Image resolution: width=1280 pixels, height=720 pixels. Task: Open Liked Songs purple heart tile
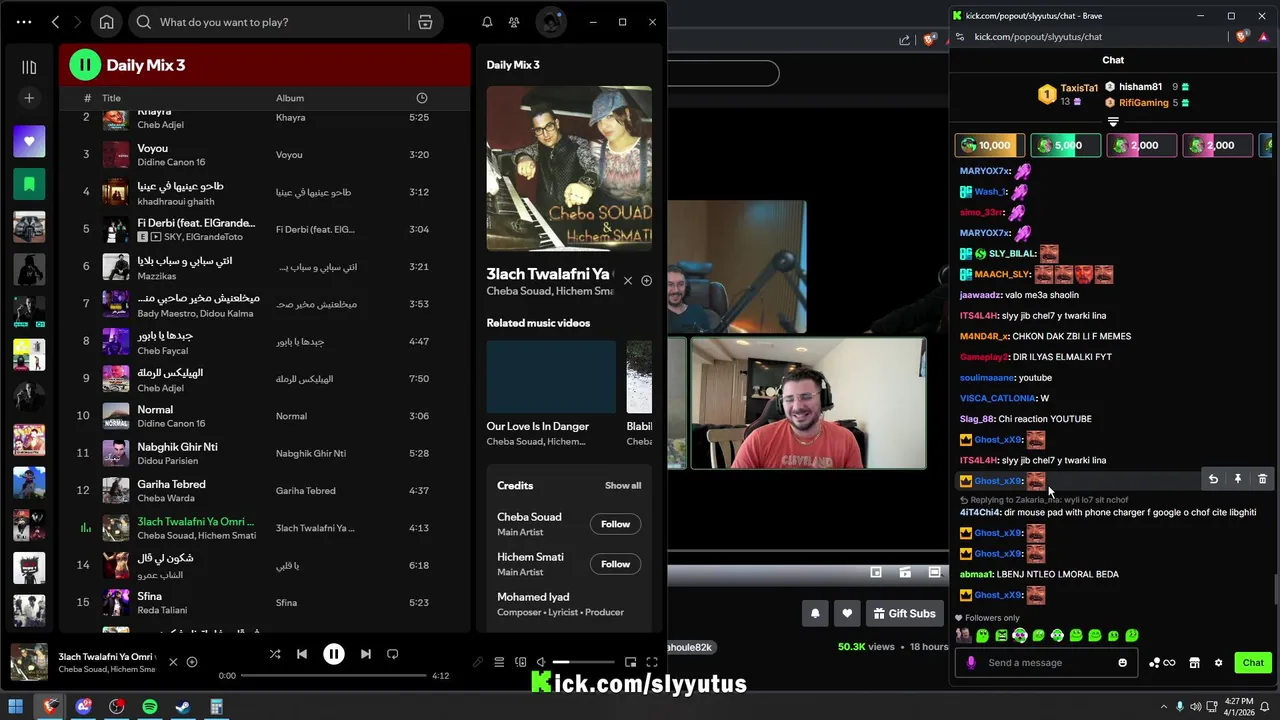point(29,141)
